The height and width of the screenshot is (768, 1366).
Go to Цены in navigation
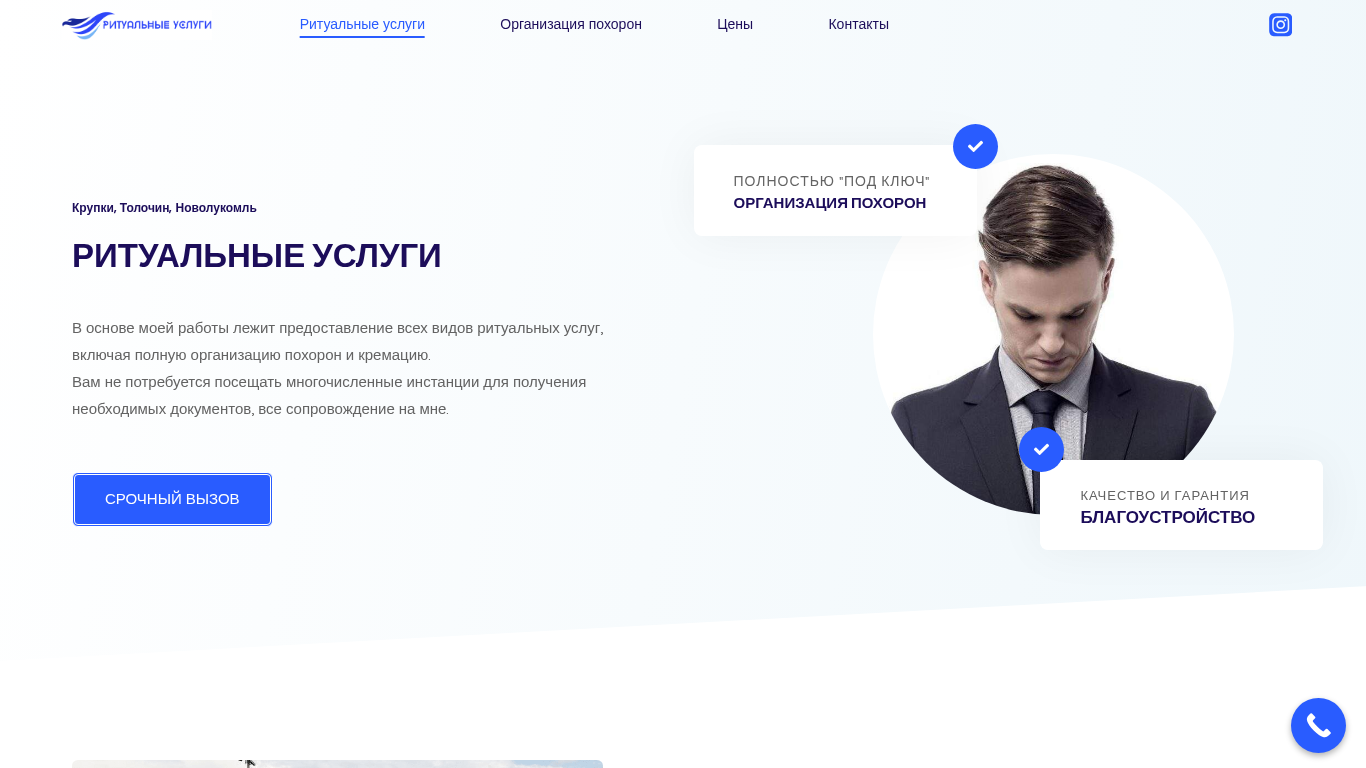[735, 24]
